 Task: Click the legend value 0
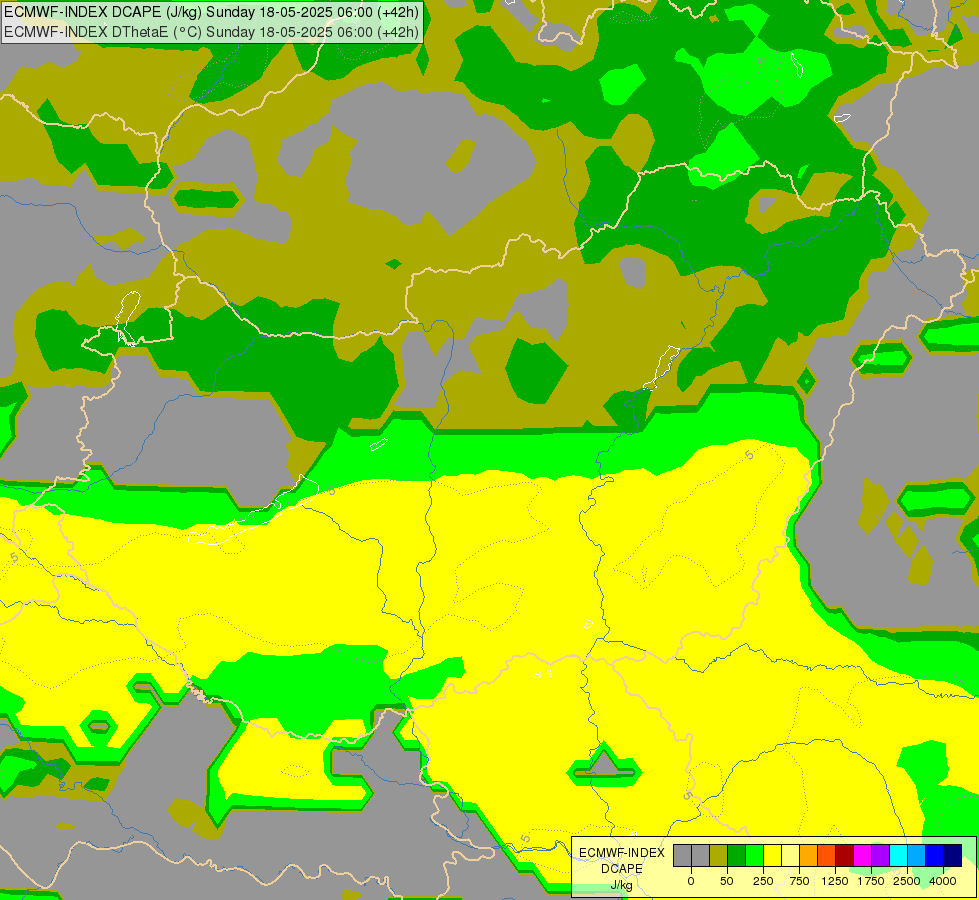[x=691, y=881]
